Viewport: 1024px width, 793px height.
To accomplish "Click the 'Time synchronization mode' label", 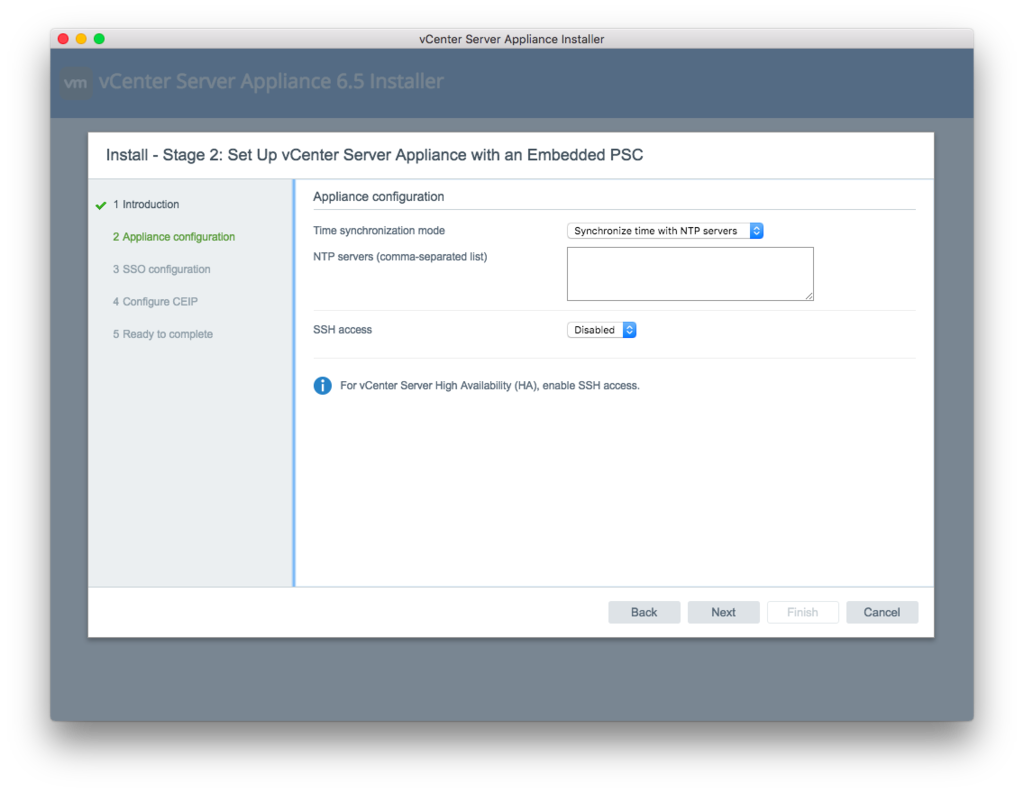I will click(379, 231).
